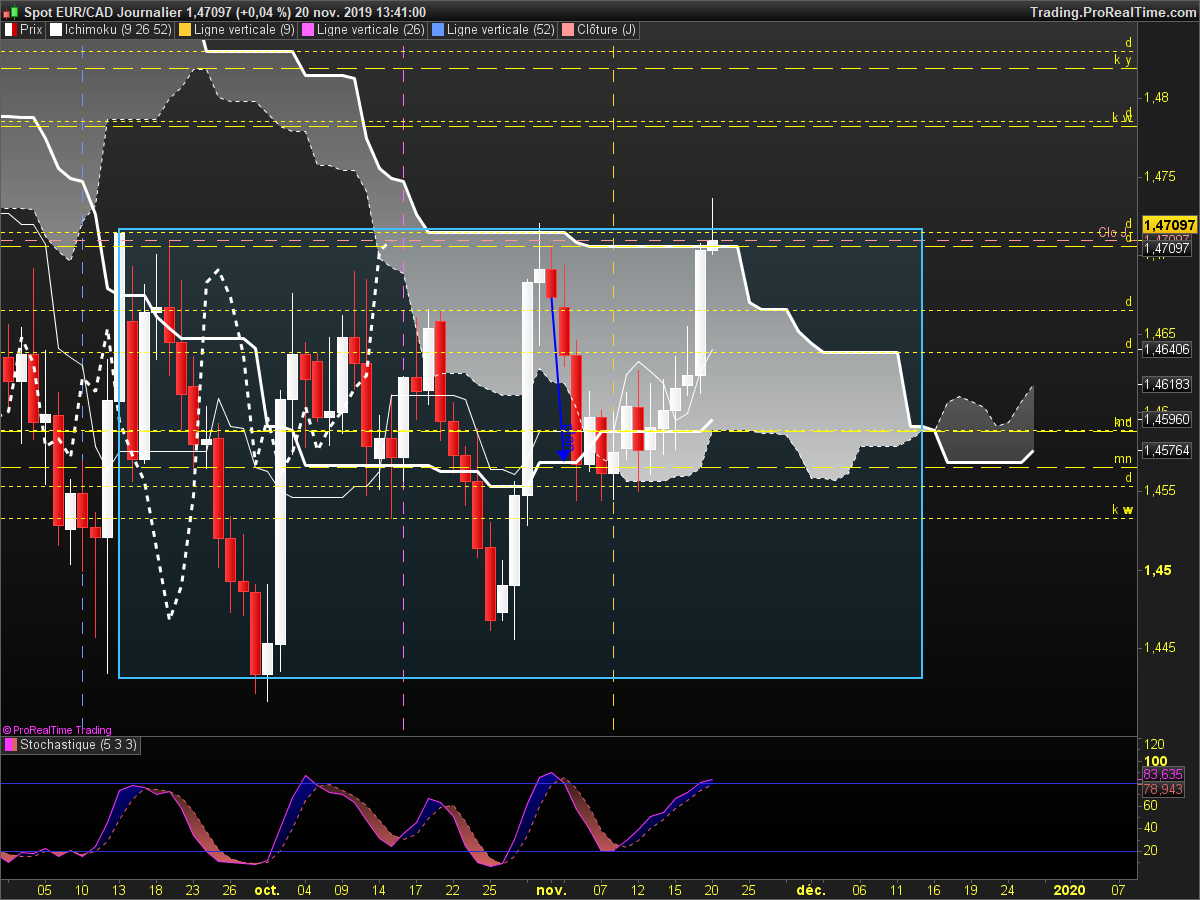Click the 1,46406 price label
Viewport: 1200px width, 900px height.
[x=1166, y=350]
